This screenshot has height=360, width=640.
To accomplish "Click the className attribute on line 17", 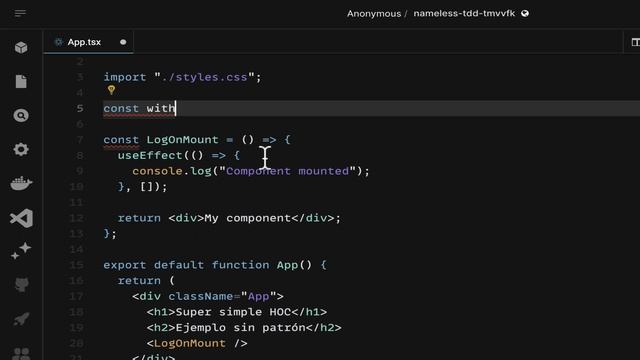I will (x=200, y=296).
